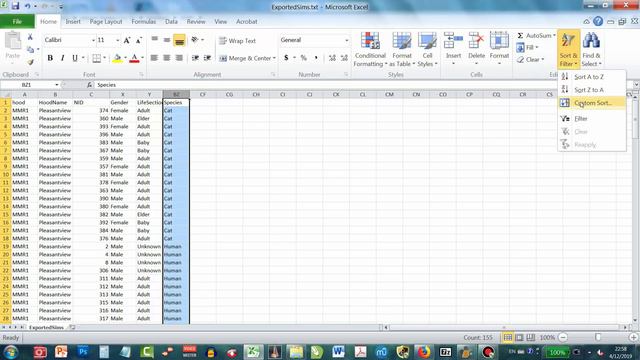The image size is (640, 360).
Task: Switch to the Review tab
Action: click(196, 22)
